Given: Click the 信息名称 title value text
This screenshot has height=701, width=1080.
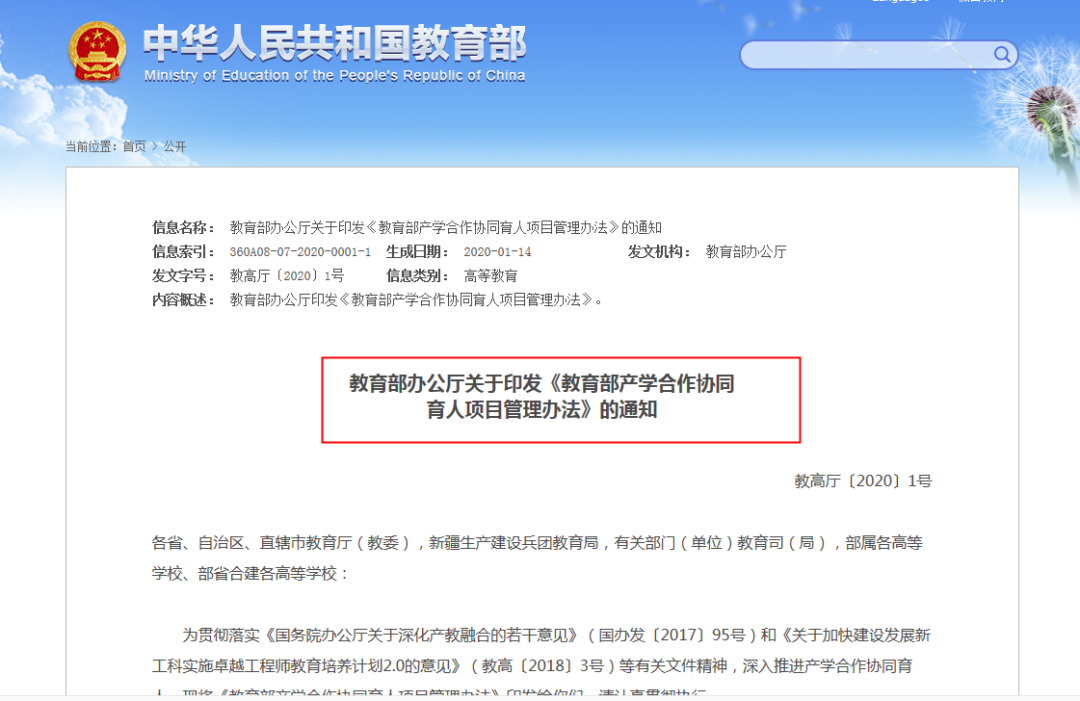Looking at the screenshot, I should [446, 228].
